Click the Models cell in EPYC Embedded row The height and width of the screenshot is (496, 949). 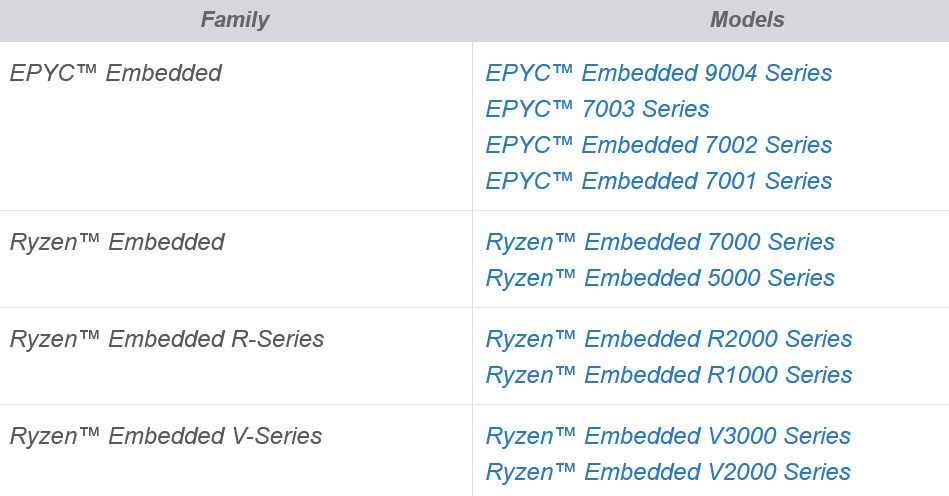pos(711,126)
